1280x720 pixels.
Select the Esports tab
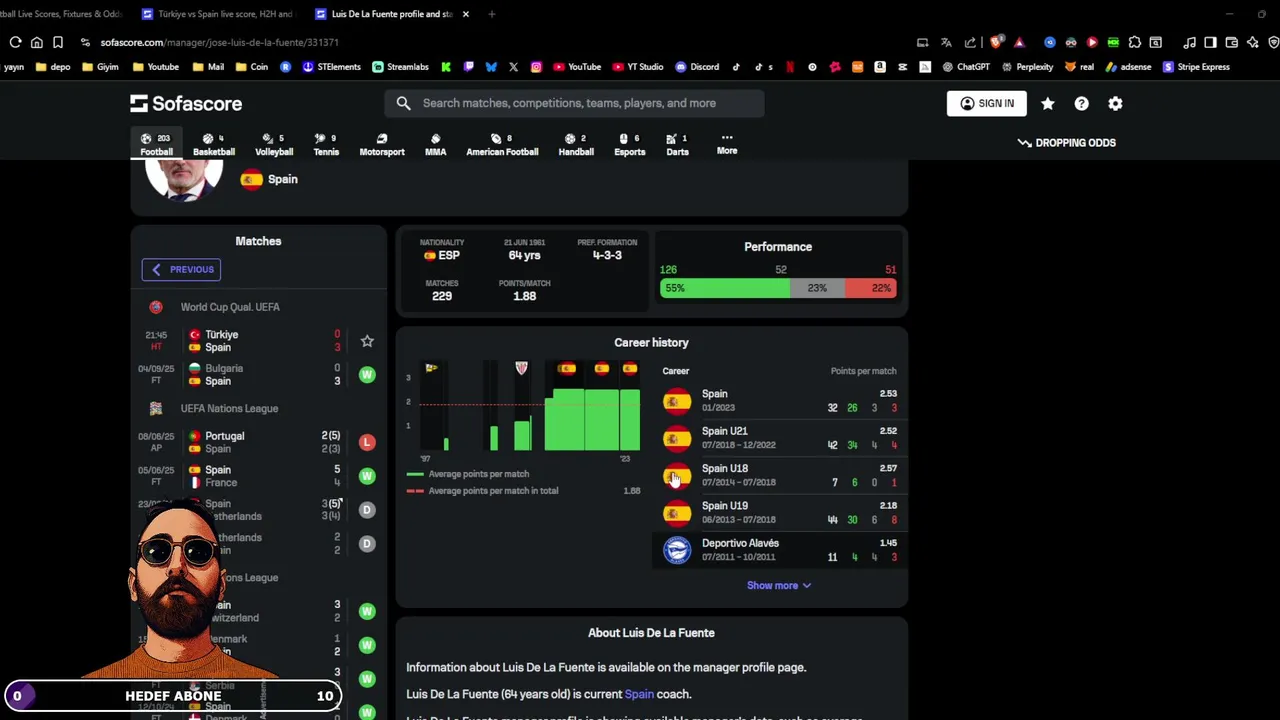629,145
